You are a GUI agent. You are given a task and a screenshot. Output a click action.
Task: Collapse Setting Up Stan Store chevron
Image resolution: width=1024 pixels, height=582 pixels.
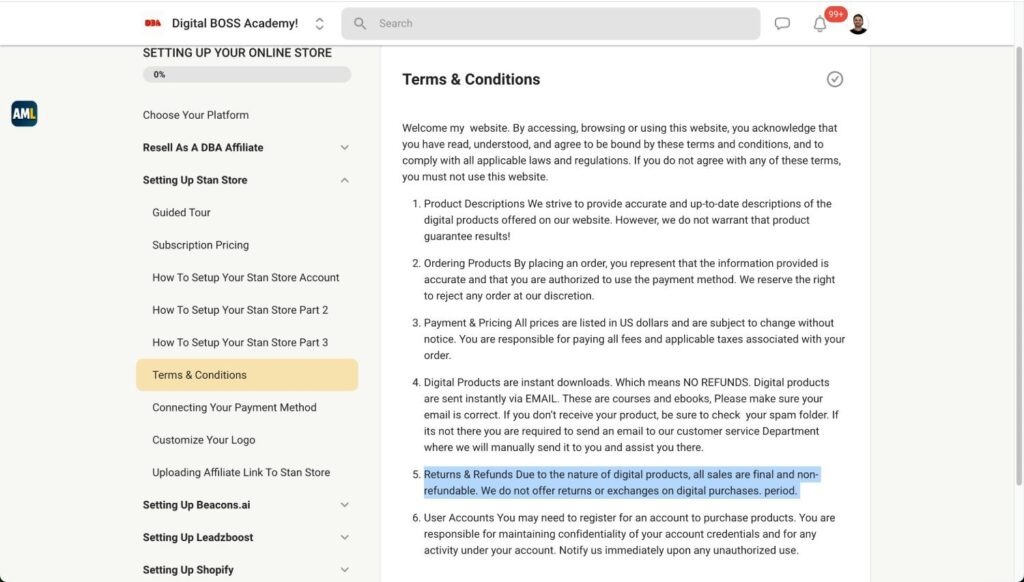pyautogui.click(x=344, y=180)
